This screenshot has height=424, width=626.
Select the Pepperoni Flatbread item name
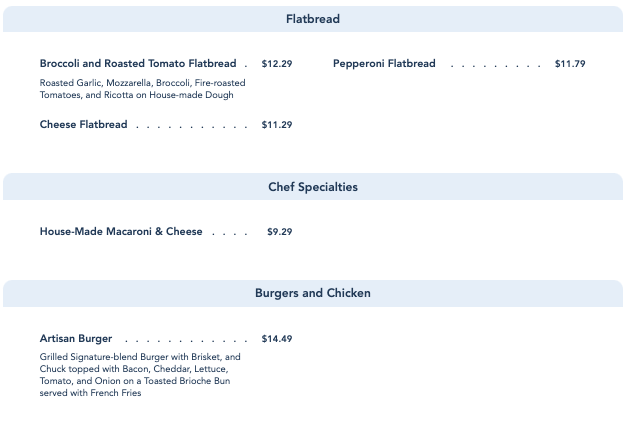point(384,64)
